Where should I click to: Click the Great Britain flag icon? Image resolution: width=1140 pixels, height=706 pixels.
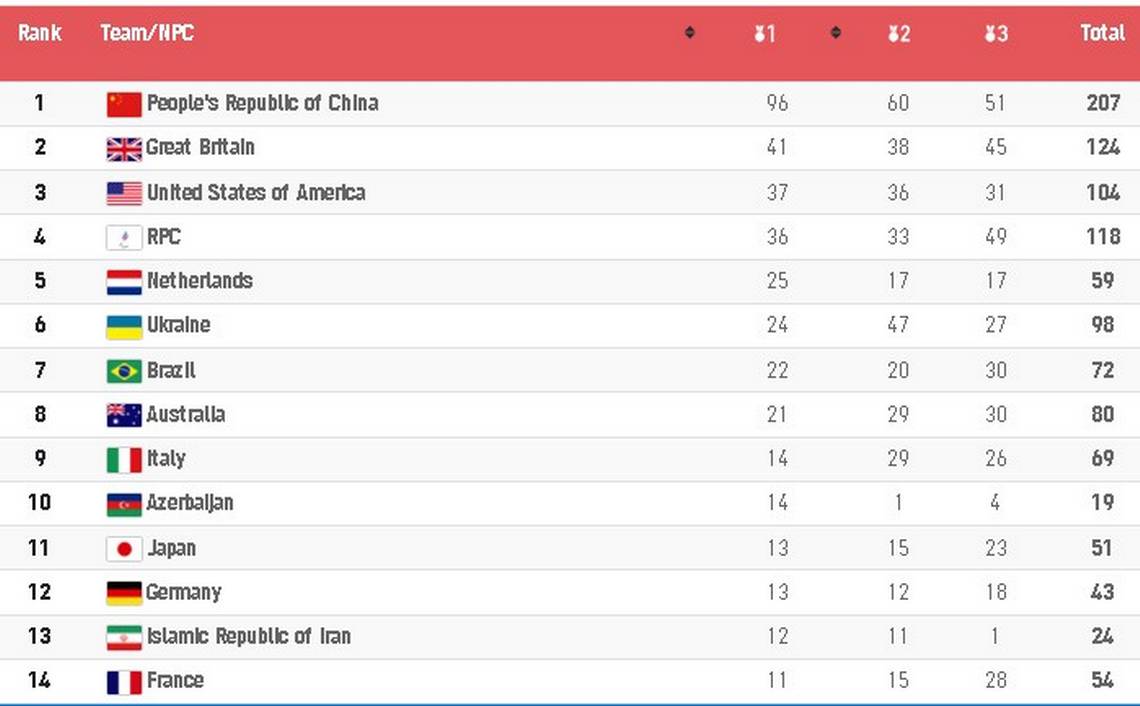click(124, 149)
